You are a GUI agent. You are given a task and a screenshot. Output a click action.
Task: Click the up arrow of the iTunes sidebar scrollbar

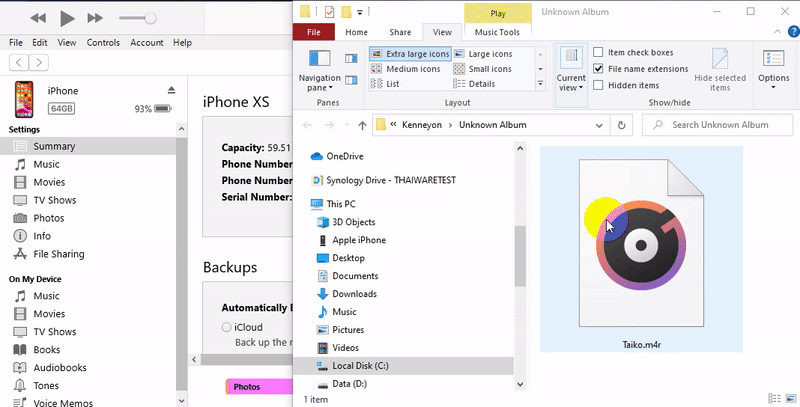(182, 130)
